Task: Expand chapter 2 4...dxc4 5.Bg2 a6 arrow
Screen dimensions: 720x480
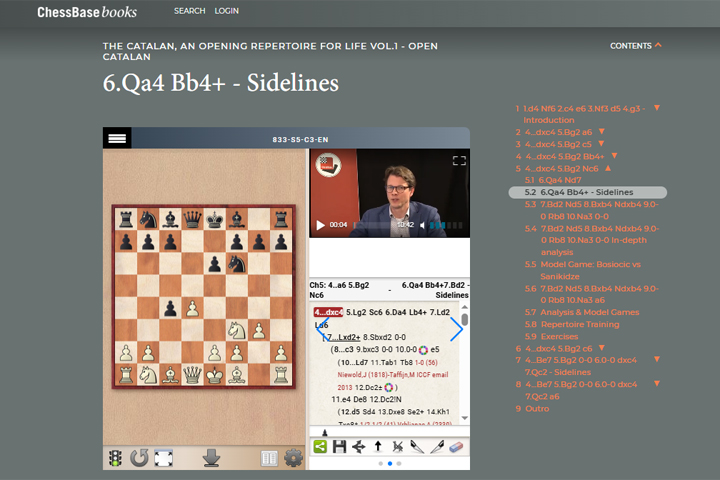Action: click(602, 131)
